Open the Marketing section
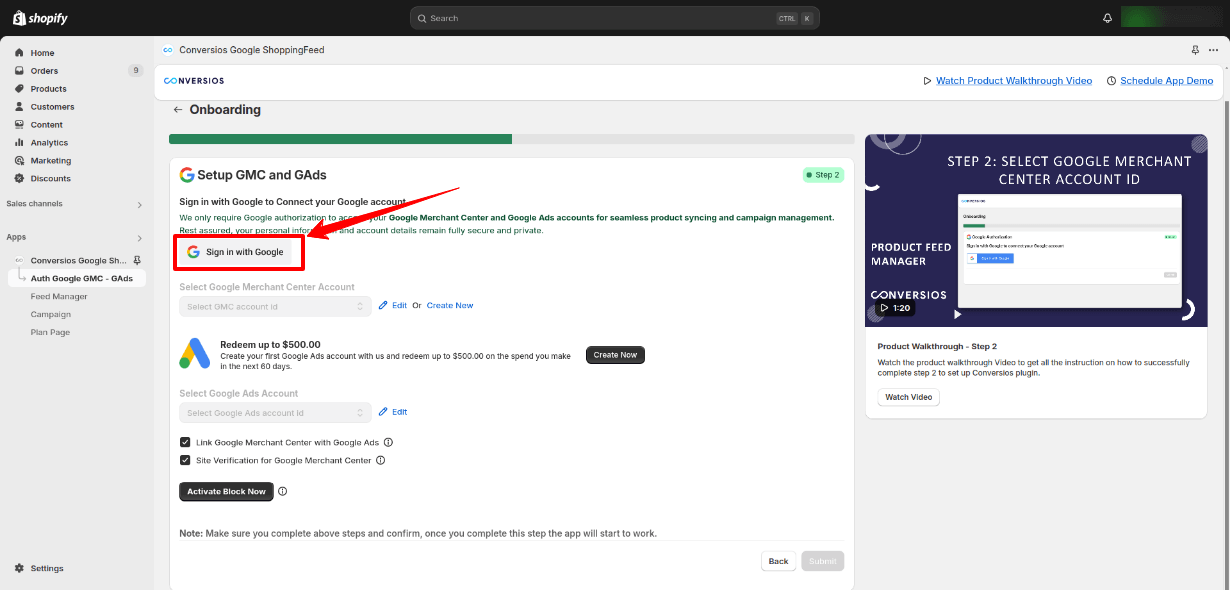Viewport: 1230px width, 590px height. [x=50, y=161]
